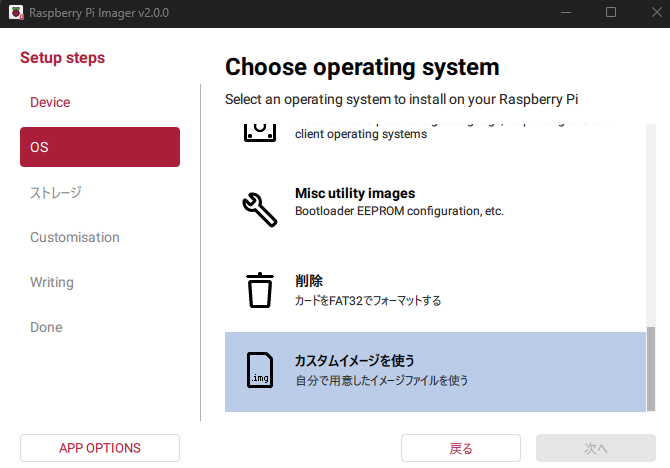
Task: Go to the Device setup step
Action: point(50,102)
